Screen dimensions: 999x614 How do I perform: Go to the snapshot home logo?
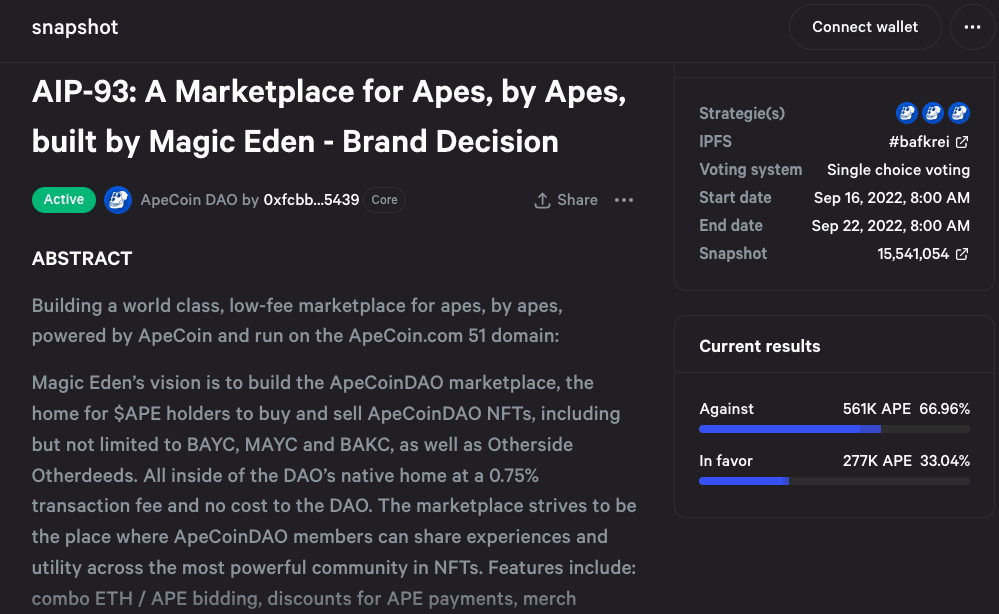(75, 27)
